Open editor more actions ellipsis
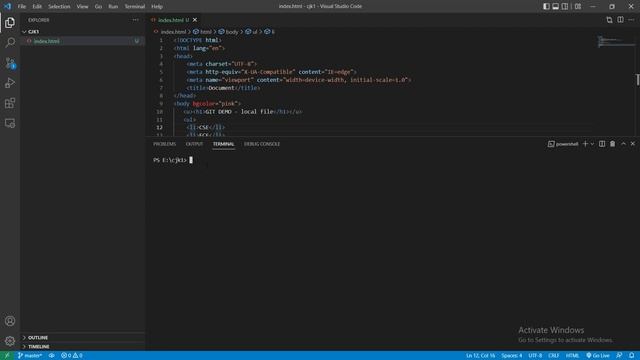Screen dimensions: 640x360 click(631, 20)
